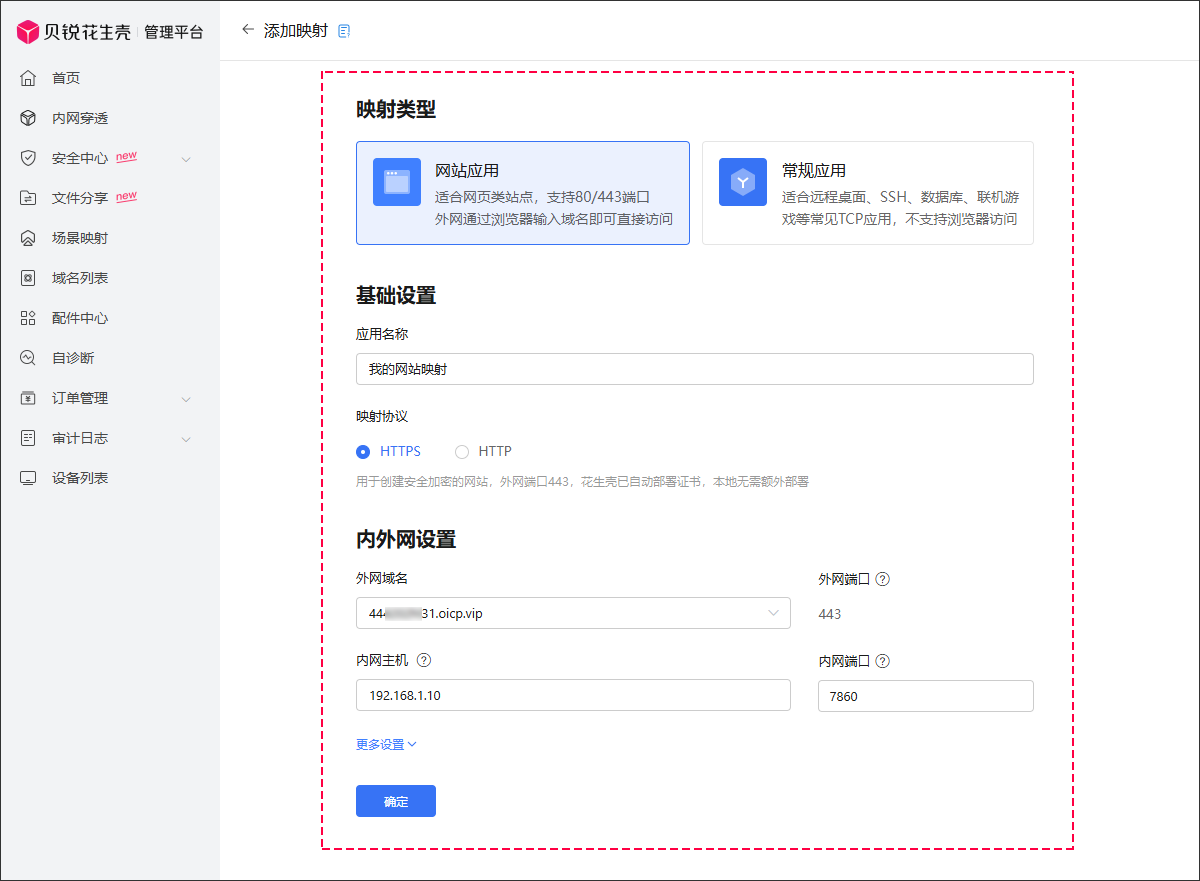Screen dimensions: 1200x881
Task: Click the 贝锐花生壳 logo
Action: 74,32
